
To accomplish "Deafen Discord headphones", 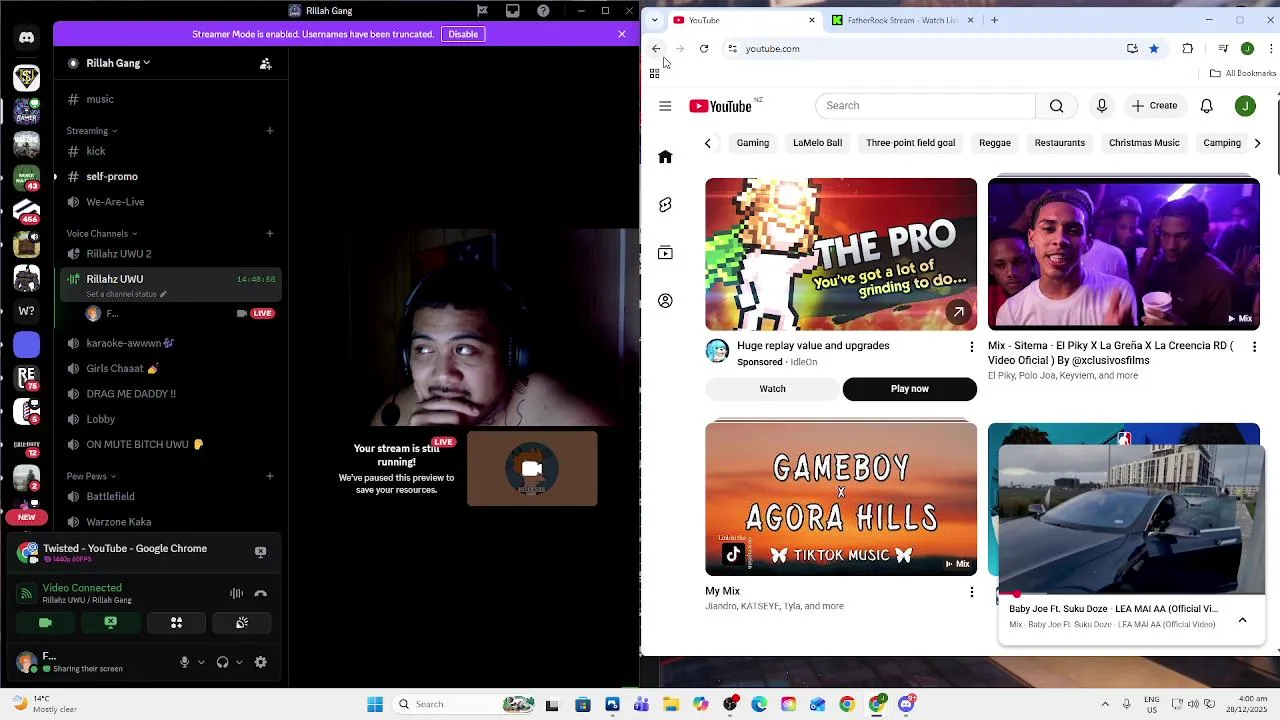I will (222, 662).
